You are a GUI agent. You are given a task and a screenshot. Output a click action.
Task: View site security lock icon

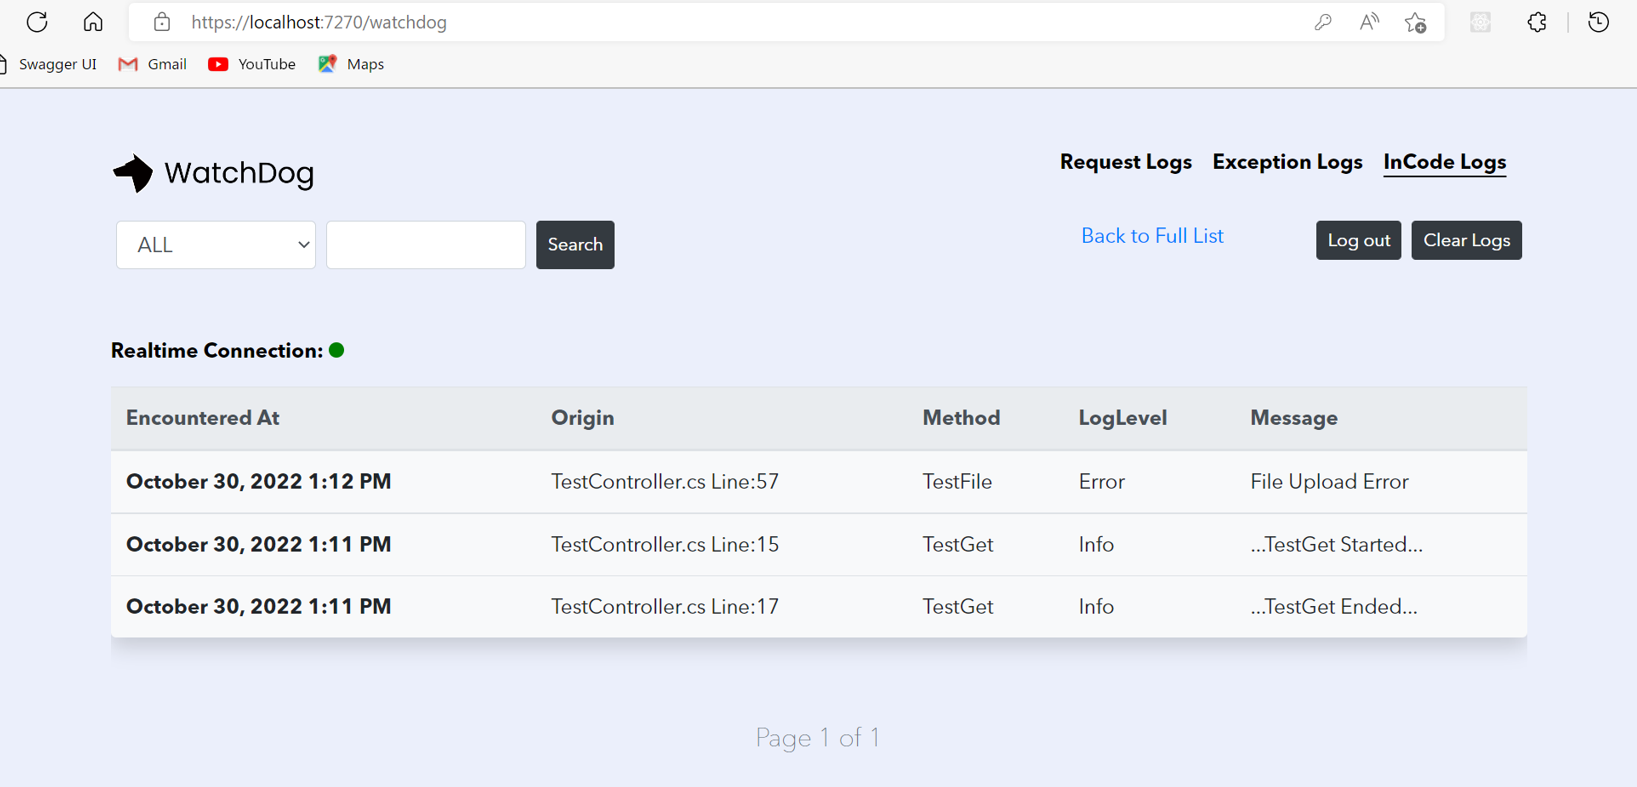tap(162, 22)
